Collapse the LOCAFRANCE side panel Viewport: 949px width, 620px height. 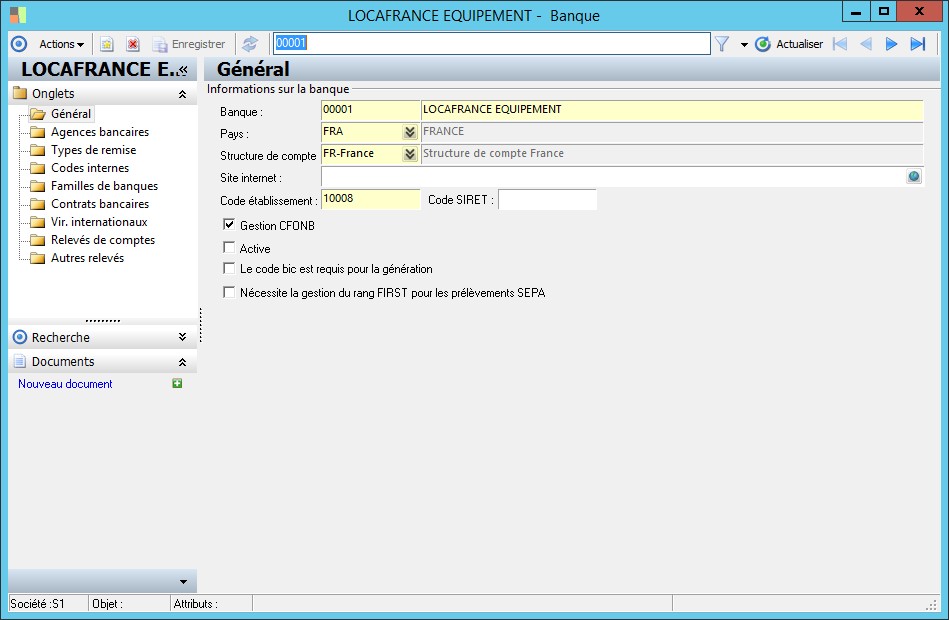point(183,70)
